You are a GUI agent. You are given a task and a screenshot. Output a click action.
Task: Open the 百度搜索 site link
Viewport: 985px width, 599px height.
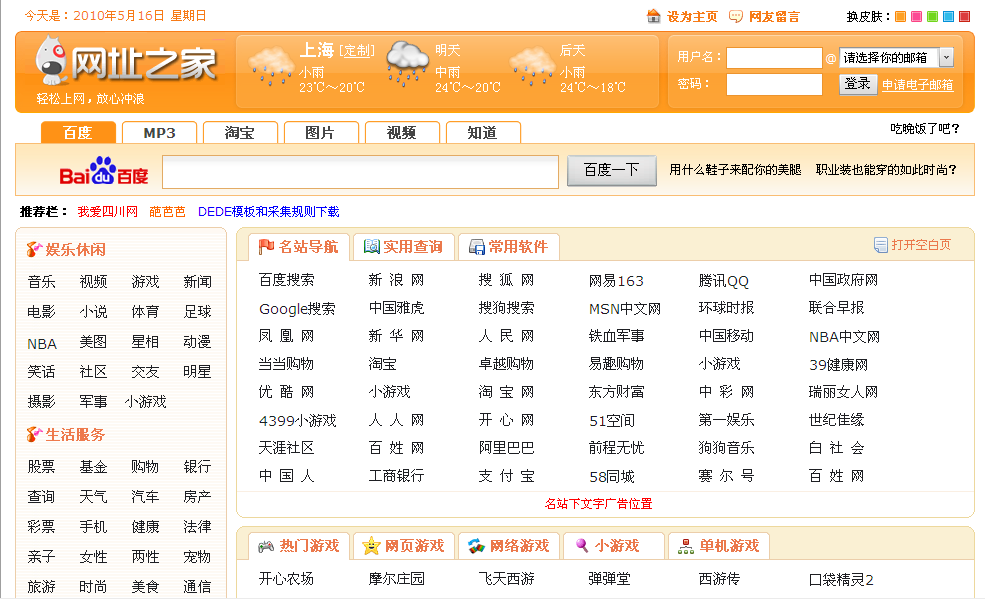pyautogui.click(x=286, y=280)
